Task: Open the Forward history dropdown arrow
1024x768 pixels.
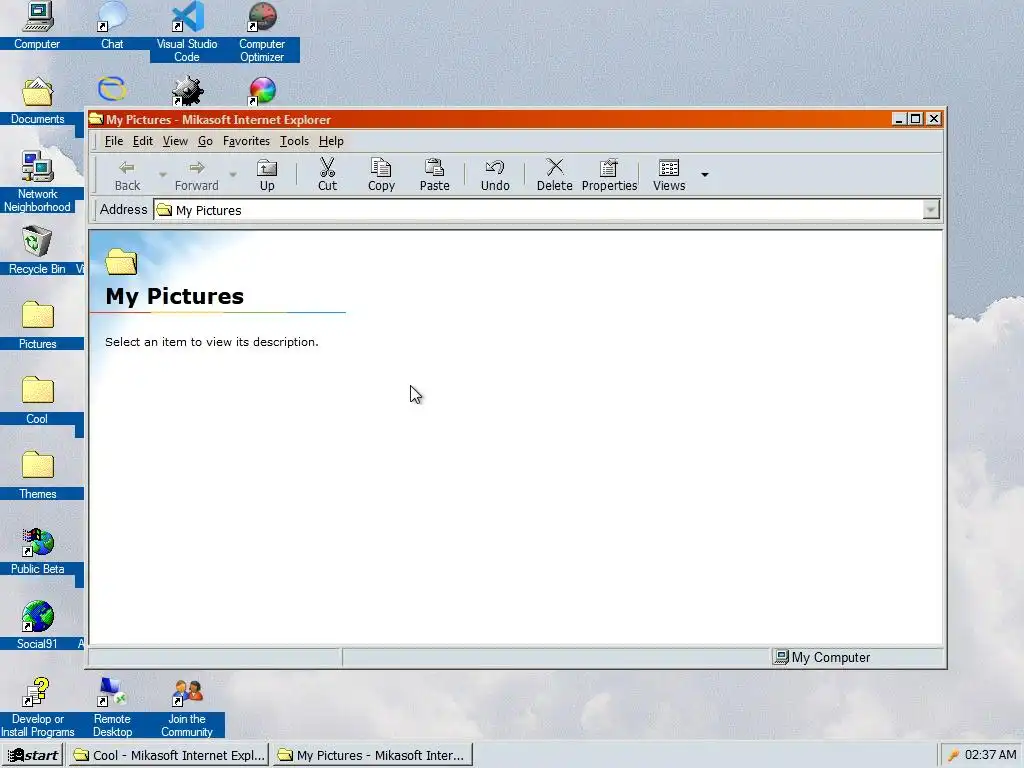Action: [233, 175]
